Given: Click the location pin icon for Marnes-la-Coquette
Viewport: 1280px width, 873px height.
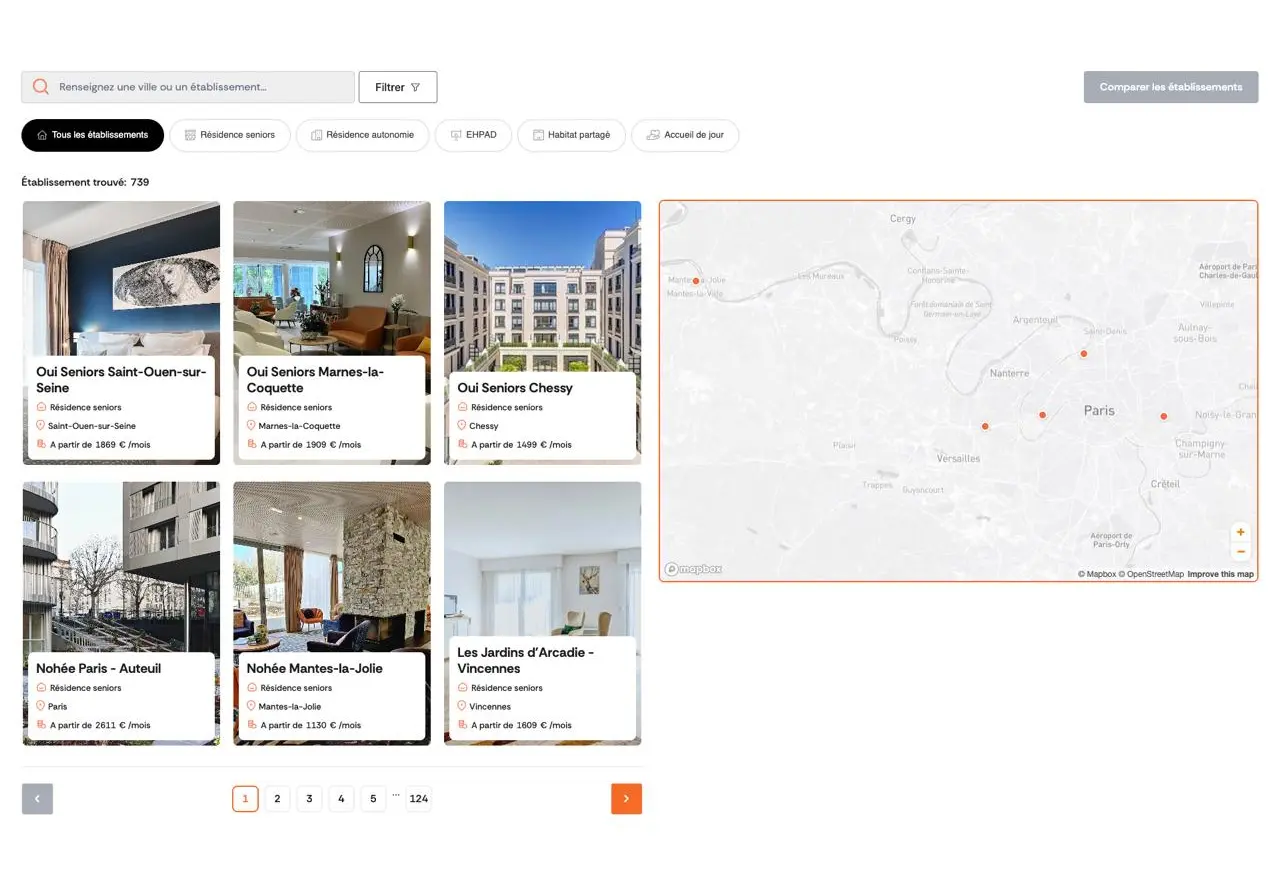Looking at the screenshot, I should pyautogui.click(x=252, y=425).
